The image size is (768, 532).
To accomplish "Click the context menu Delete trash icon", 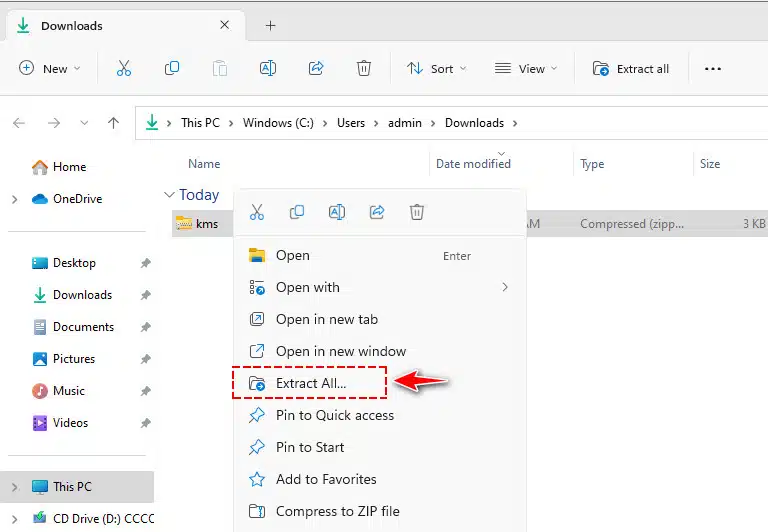I will pos(416,212).
